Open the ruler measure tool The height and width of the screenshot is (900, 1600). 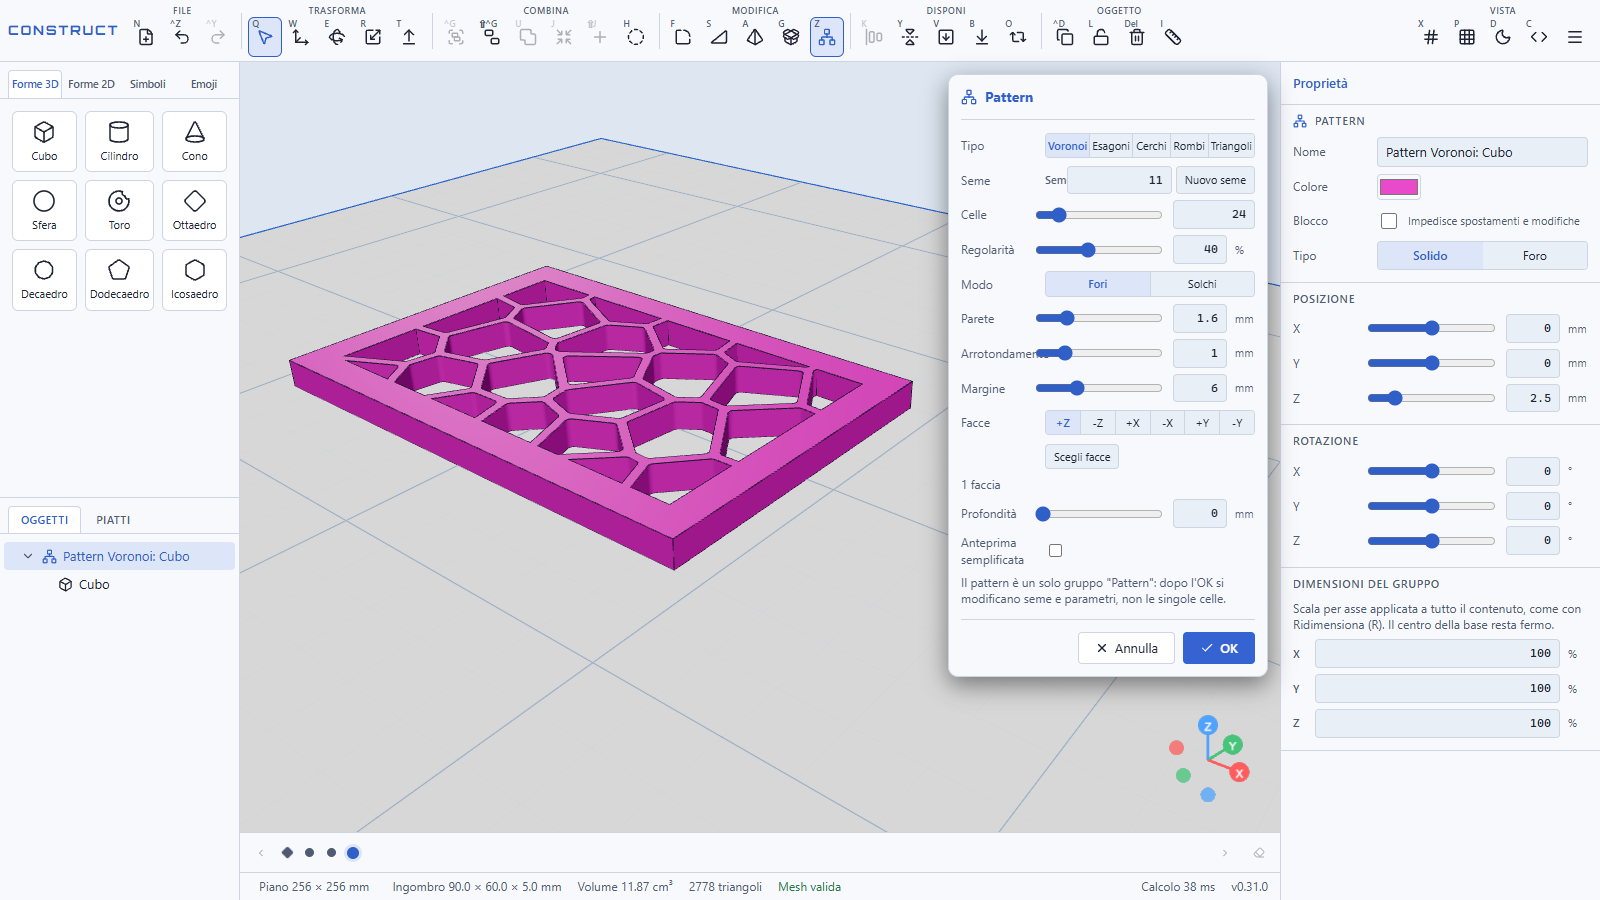1173,37
